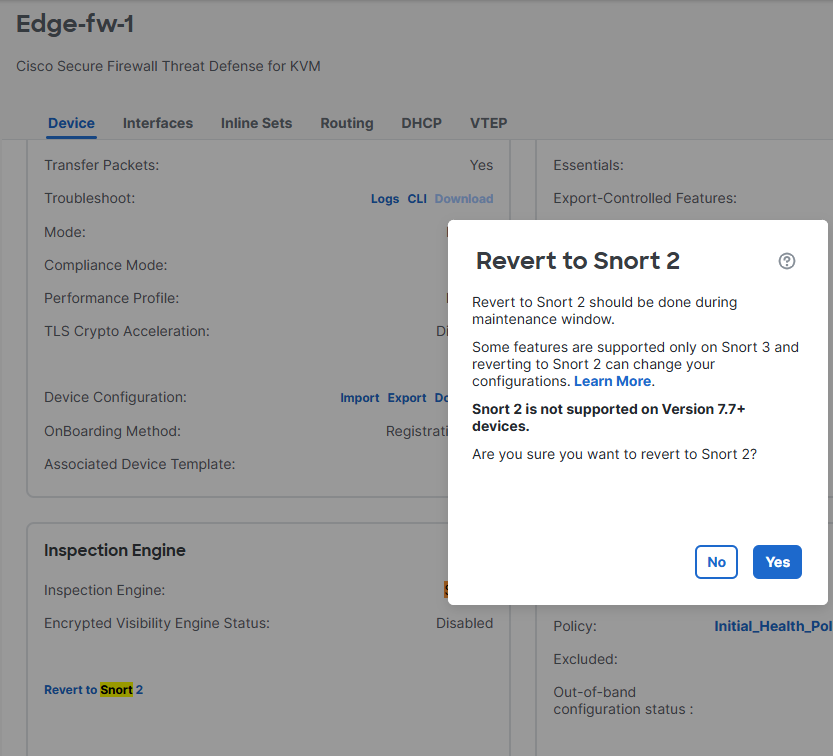The height and width of the screenshot is (756, 833).
Task: Click Cisco Secure Firewall Threat Defense subtitle
Action: [x=168, y=66]
